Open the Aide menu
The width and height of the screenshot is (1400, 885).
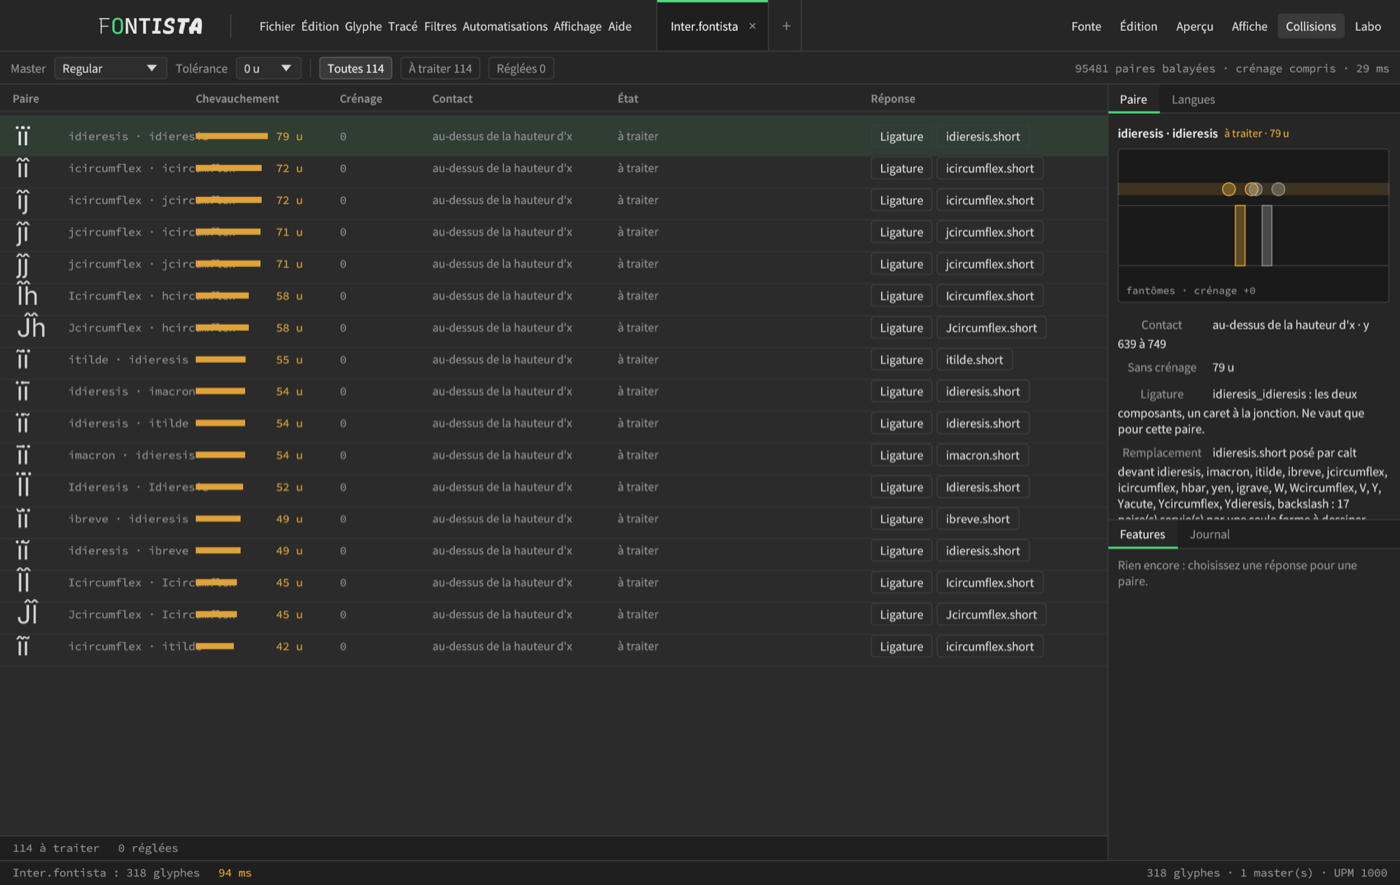620,26
